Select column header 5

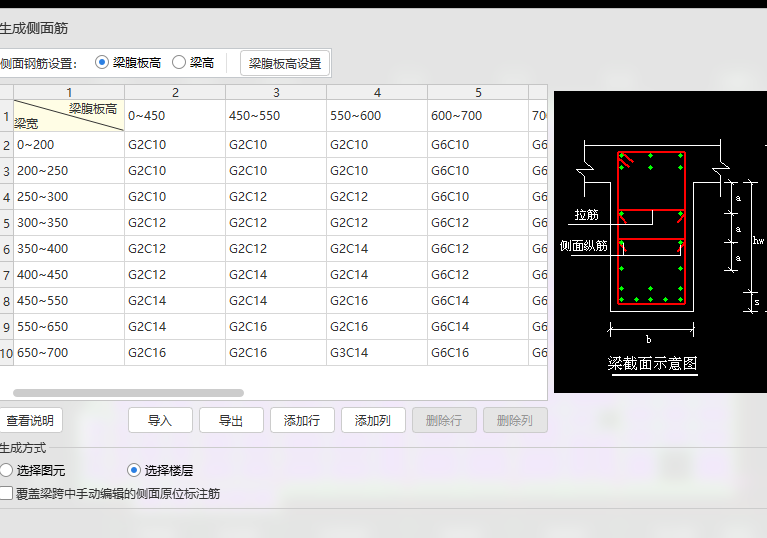click(x=478, y=92)
